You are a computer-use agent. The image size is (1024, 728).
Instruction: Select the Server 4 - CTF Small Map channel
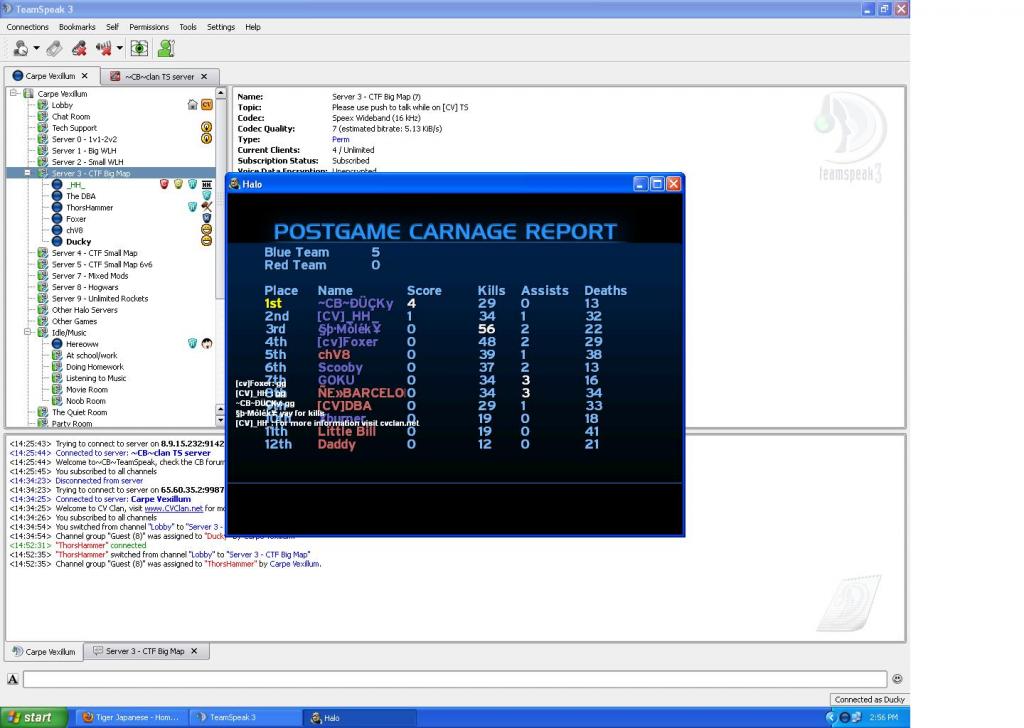(x=95, y=253)
